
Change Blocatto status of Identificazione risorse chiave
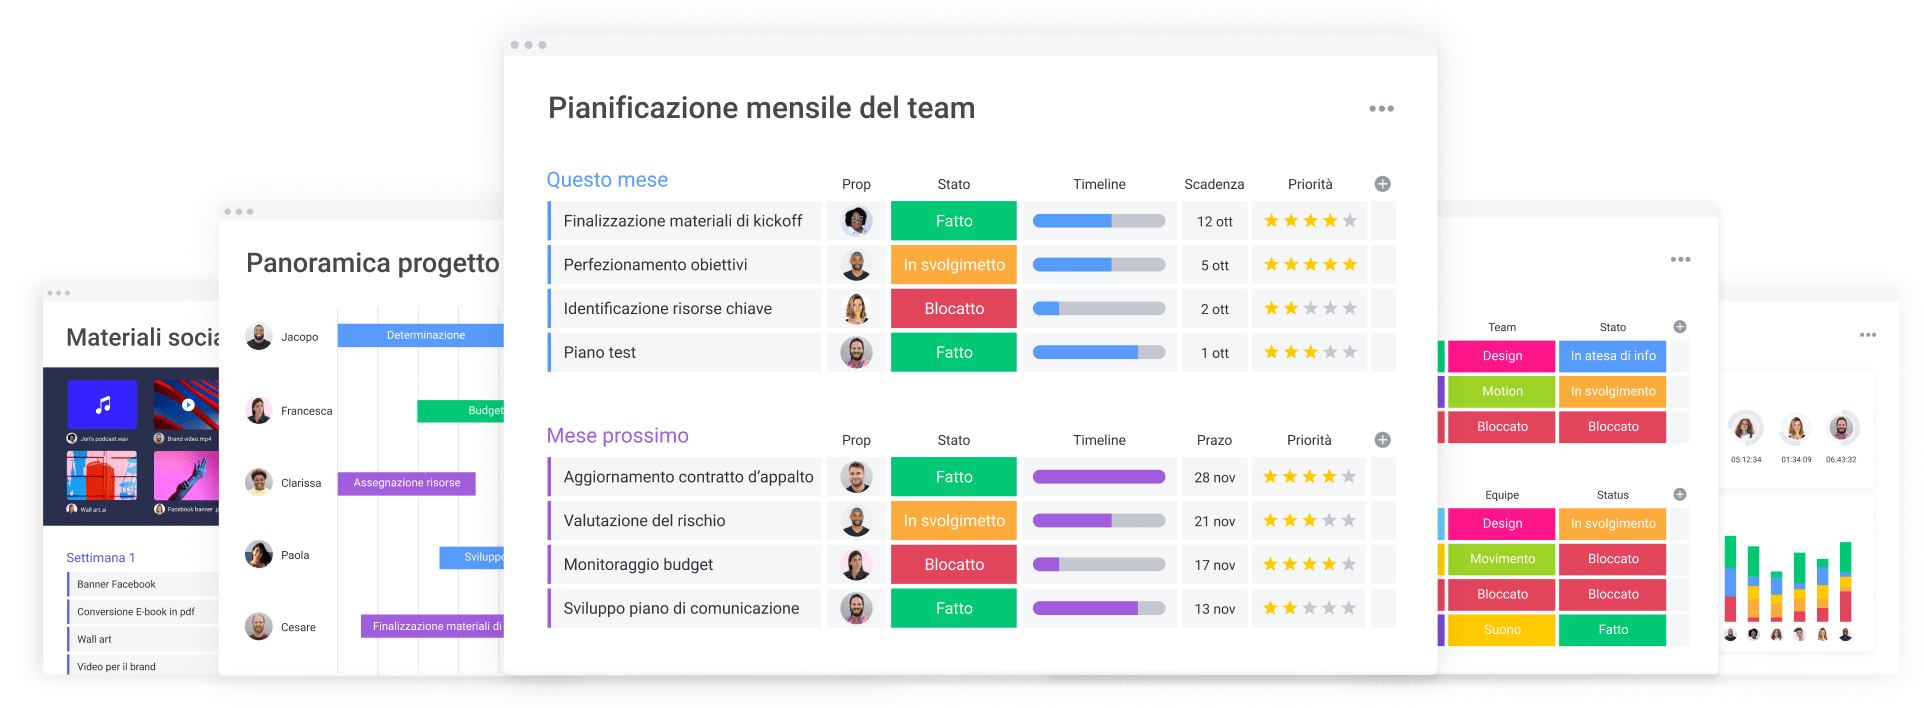[x=954, y=309]
